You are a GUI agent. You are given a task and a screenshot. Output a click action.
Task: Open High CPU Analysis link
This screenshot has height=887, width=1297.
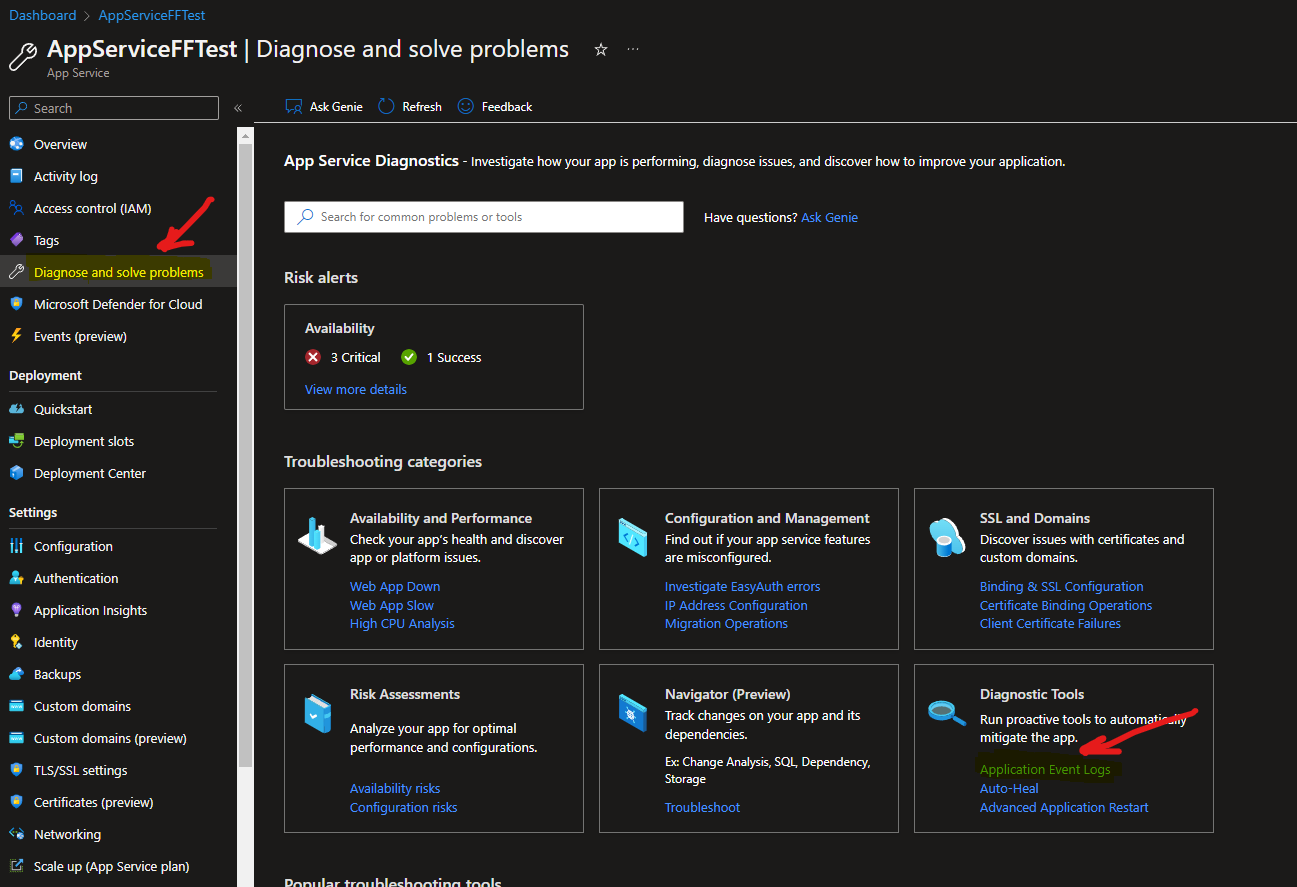(402, 623)
